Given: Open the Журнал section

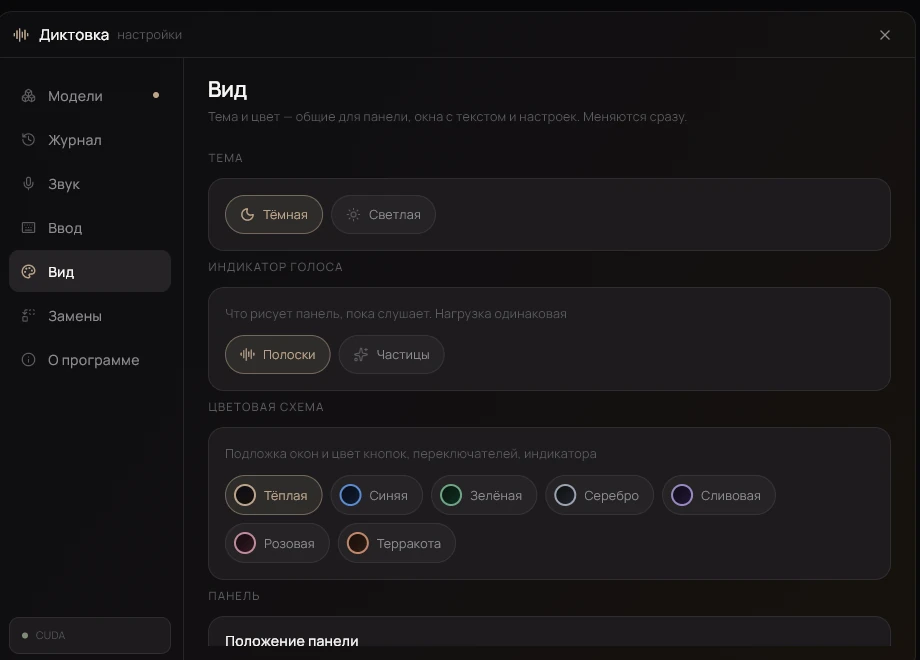Looking at the screenshot, I should click(90, 140).
